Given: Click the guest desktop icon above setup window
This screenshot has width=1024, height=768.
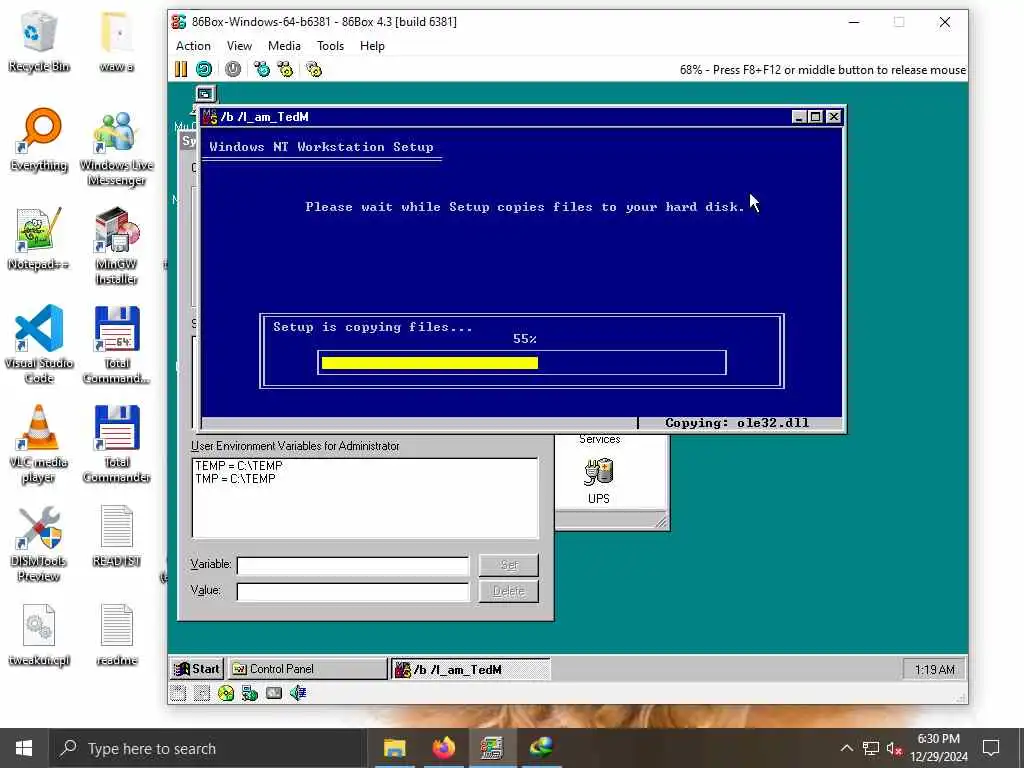Looking at the screenshot, I should coord(205,94).
